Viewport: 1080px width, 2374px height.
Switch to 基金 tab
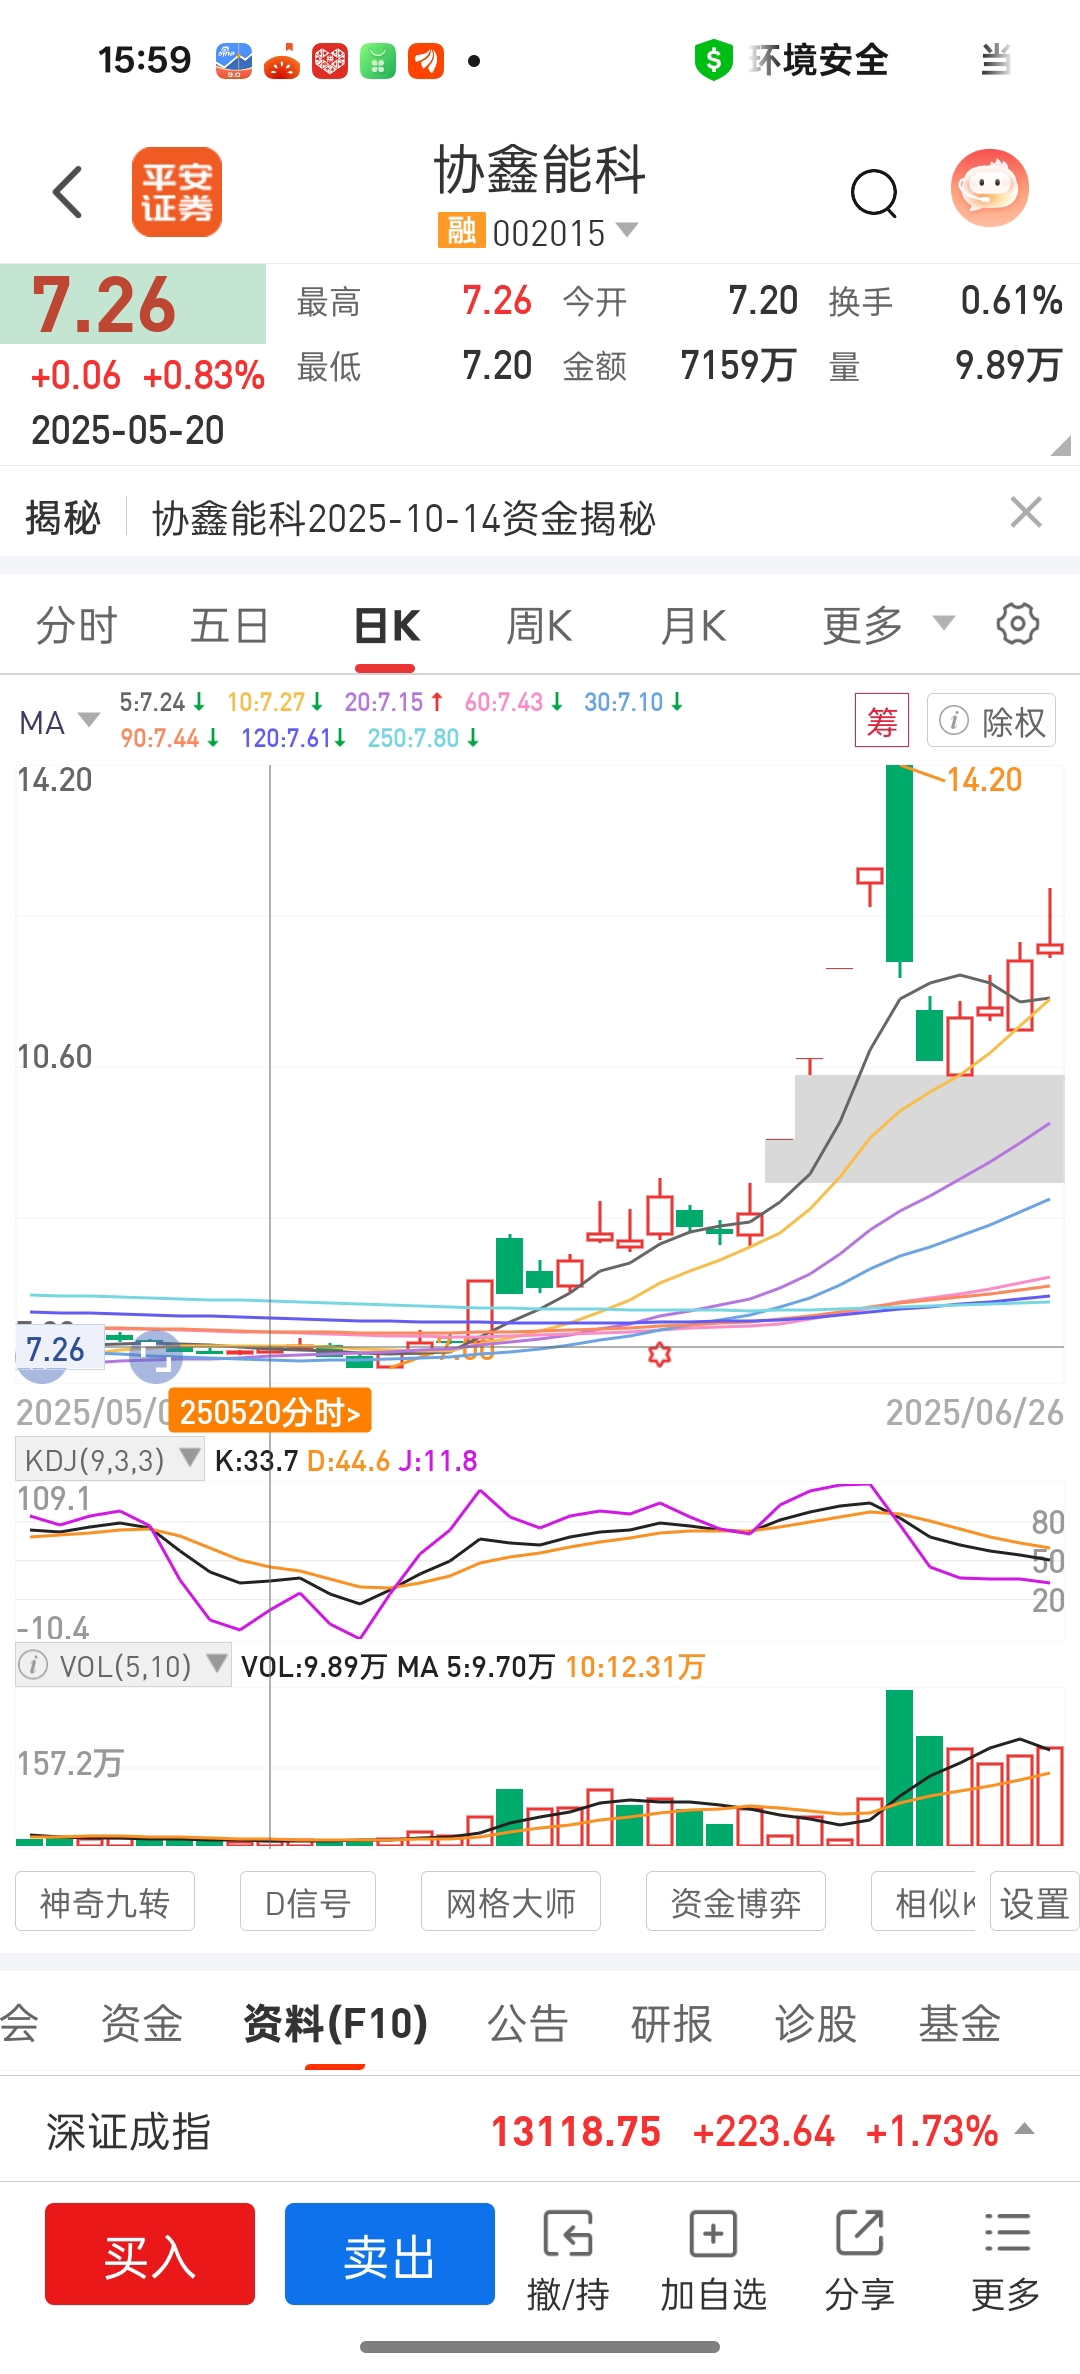960,2024
